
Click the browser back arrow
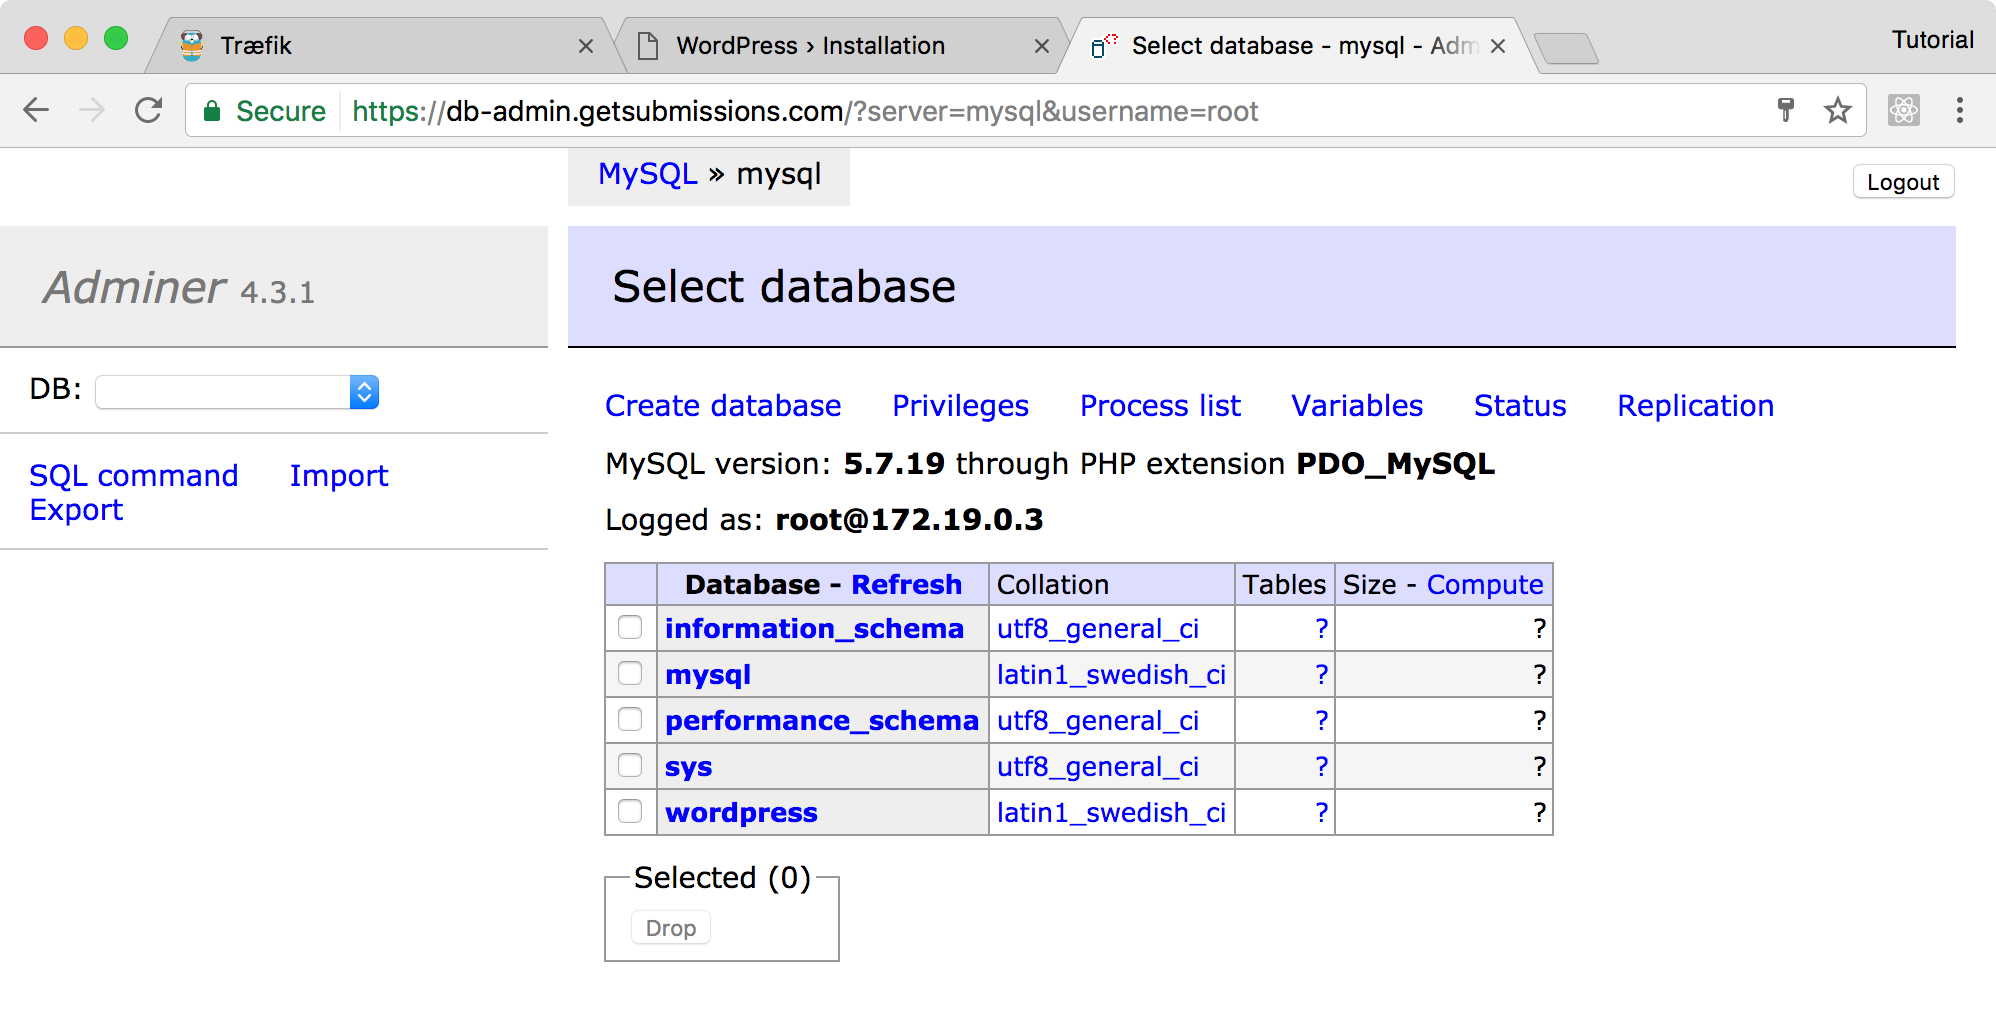coord(37,110)
